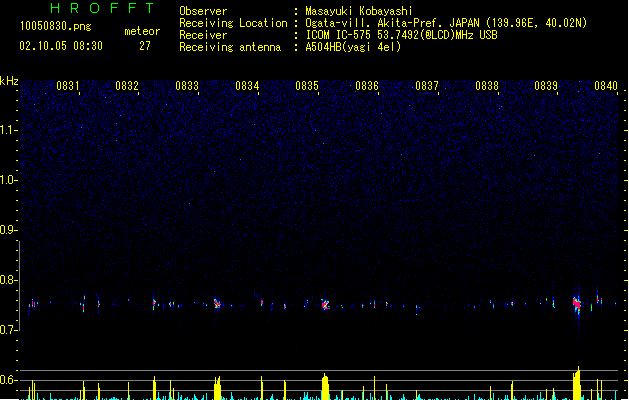Viewport: 629px width, 400px height.
Task: Click the 0.8 kHz axis label
Action: pos(9,280)
